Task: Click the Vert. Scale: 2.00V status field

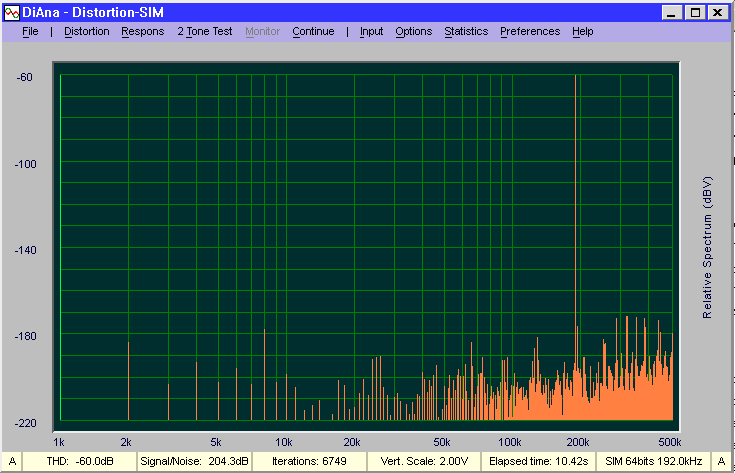Action: pos(424,461)
